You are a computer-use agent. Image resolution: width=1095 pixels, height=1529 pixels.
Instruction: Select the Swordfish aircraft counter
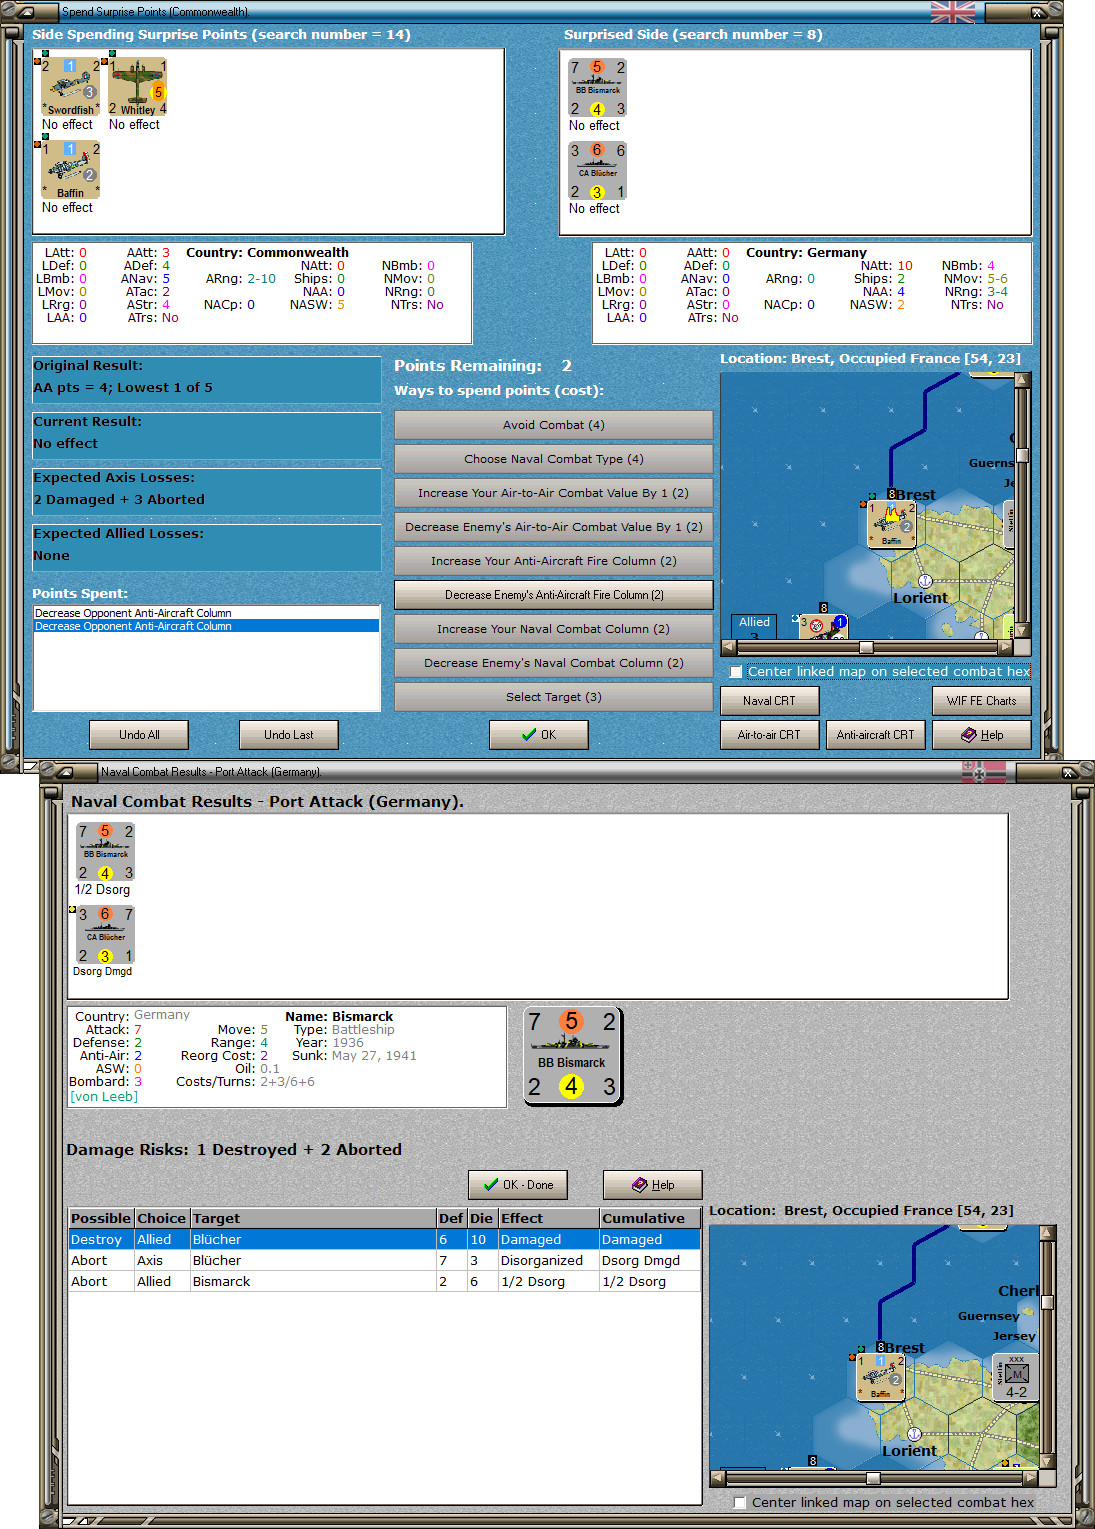tap(71, 86)
